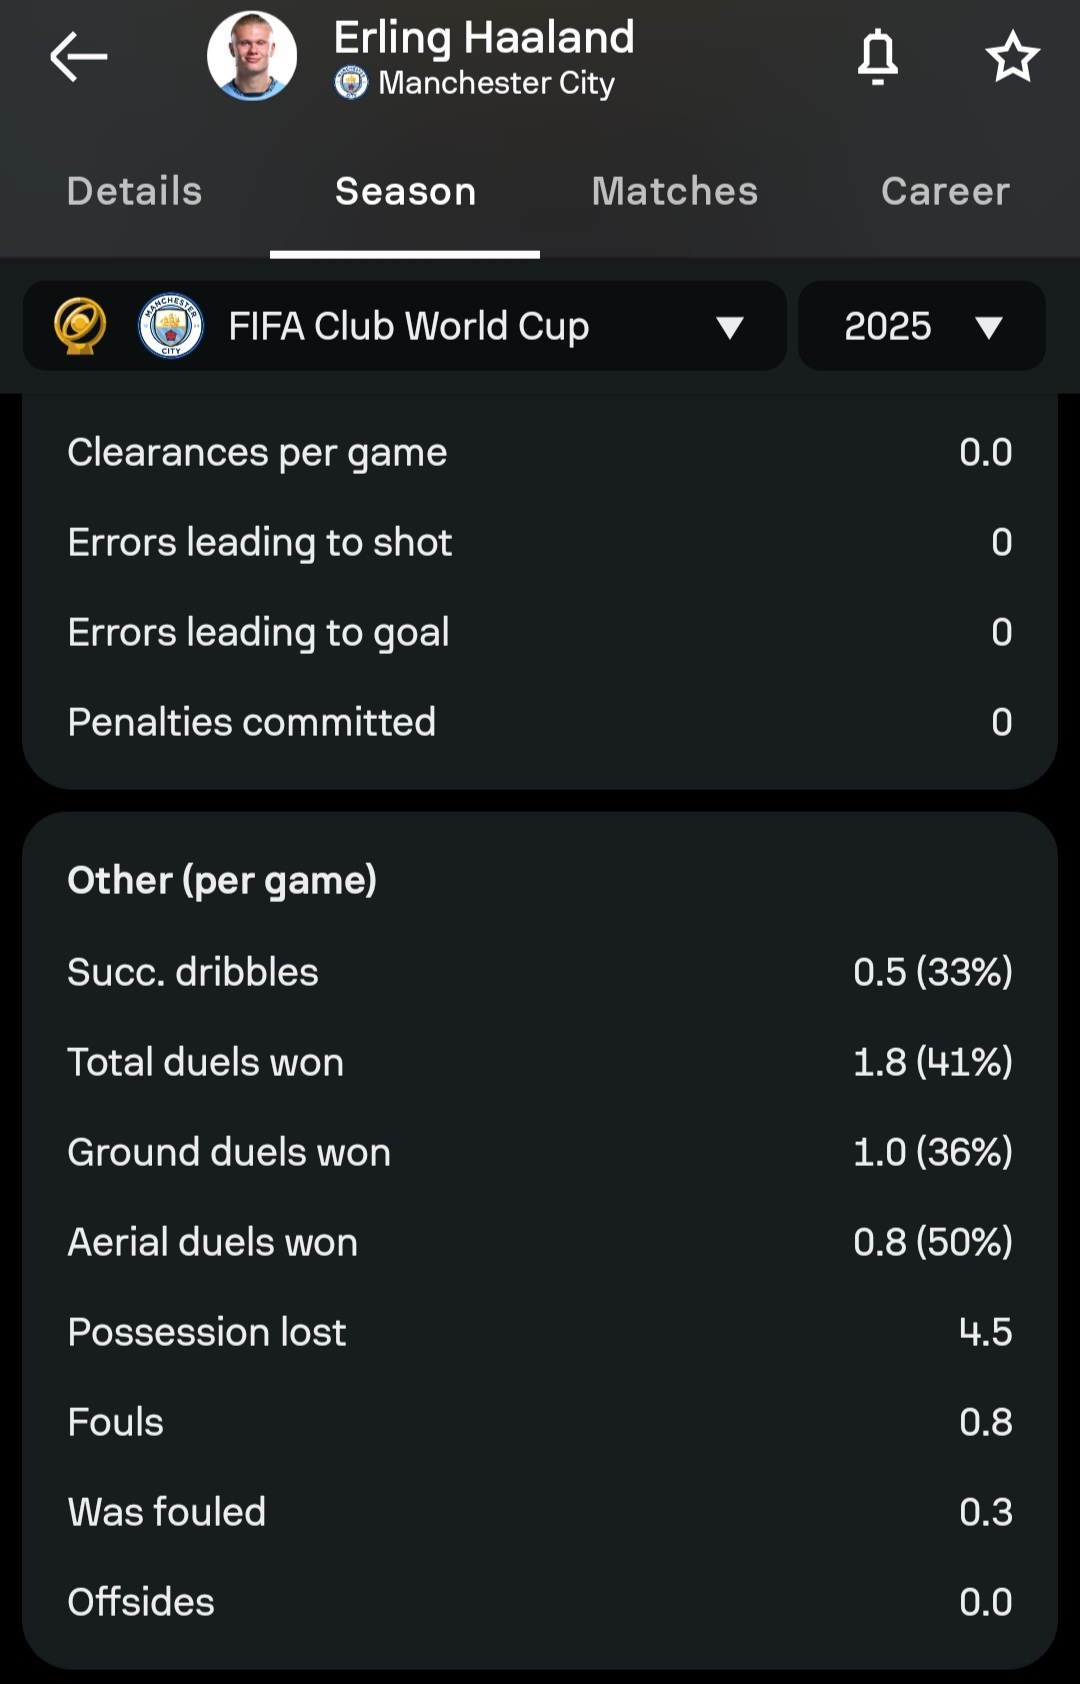Open the Manchester City team link
This screenshot has height=1684, width=1080.
click(496, 83)
